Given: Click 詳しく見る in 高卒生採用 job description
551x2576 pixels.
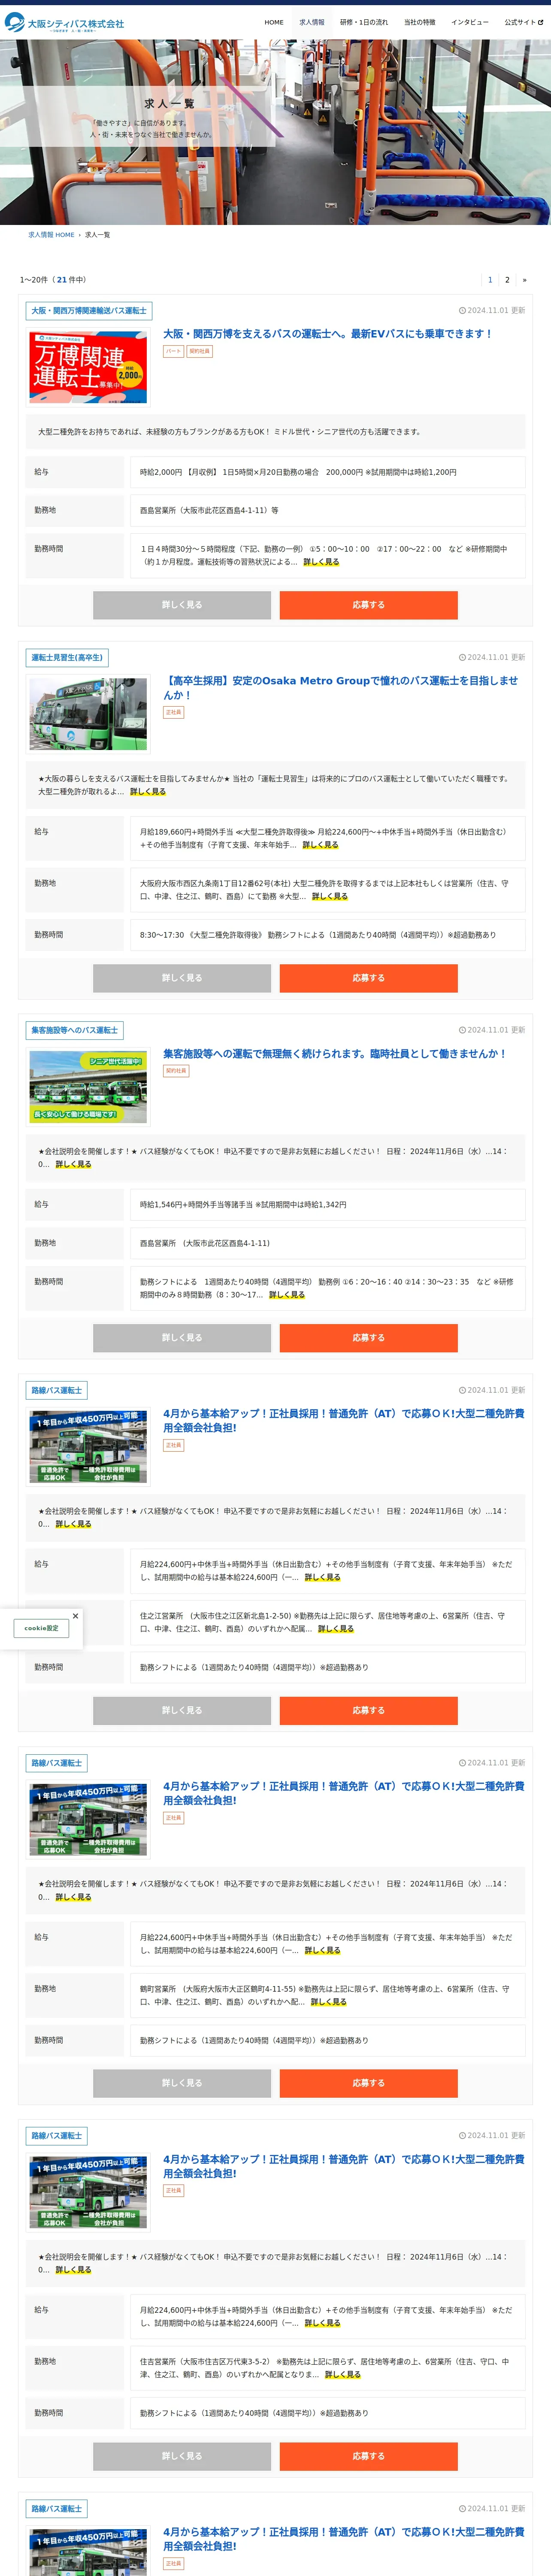Looking at the screenshot, I should (148, 792).
